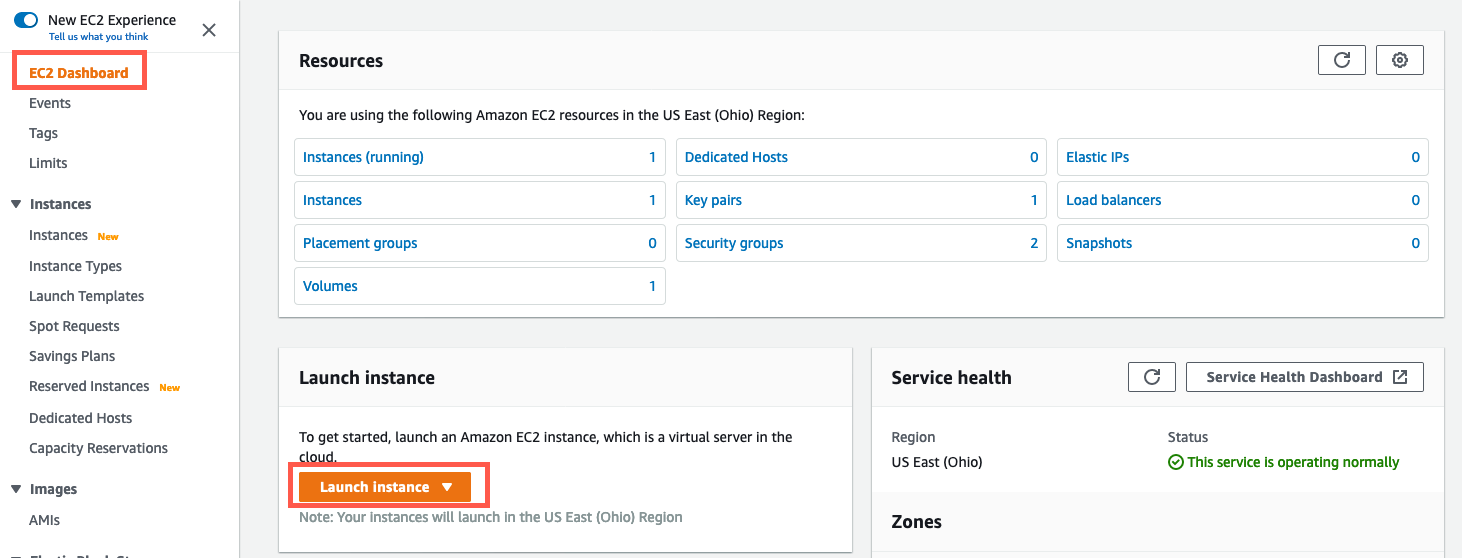Viewport: 1462px width, 558px height.
Task: Collapse the Images sidebar section
Action: point(16,489)
